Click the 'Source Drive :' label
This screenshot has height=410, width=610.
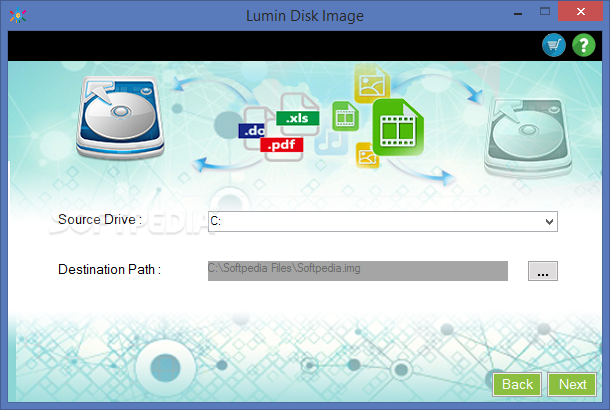pos(100,219)
